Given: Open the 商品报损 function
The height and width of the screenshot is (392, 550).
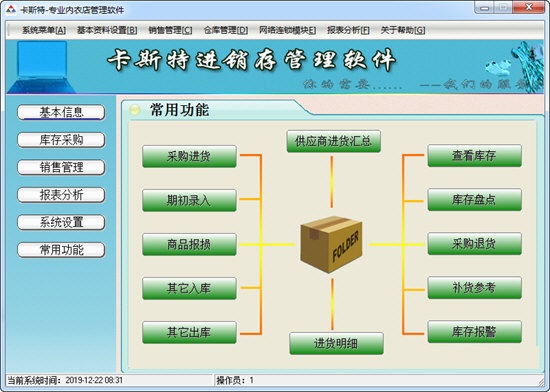Looking at the screenshot, I should point(189,244).
